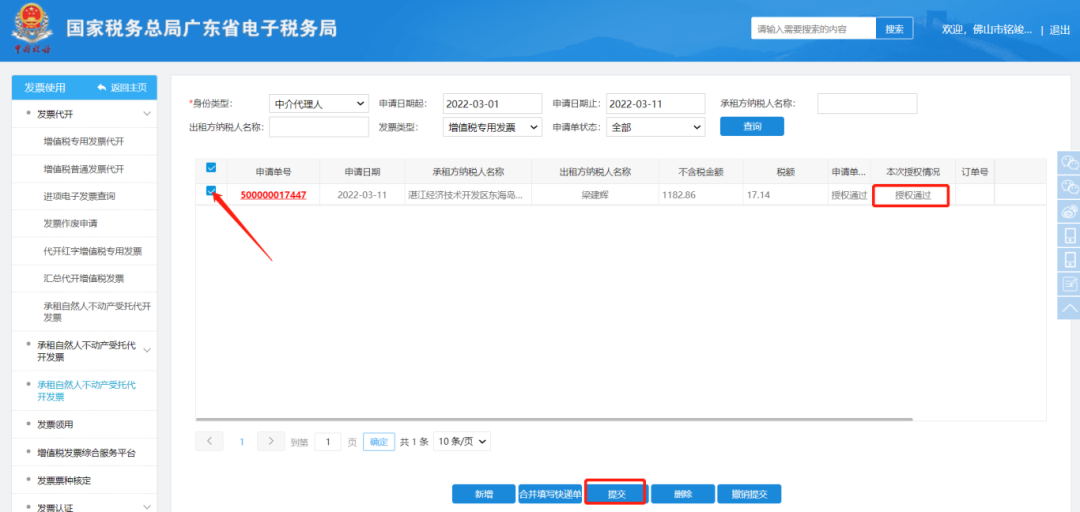Click the 梁建辉 lessor name cell

click(x=595, y=195)
